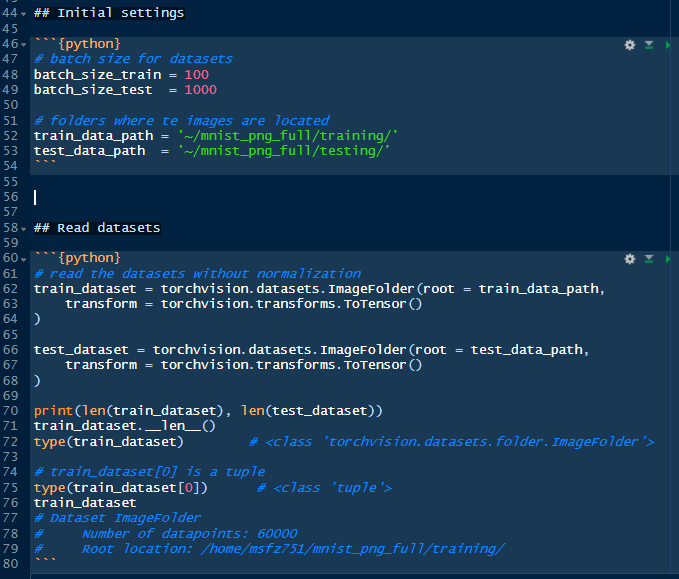Viewport: 679px width, 579px height.
Task: Click the testing path string on line 53
Action: point(283,151)
